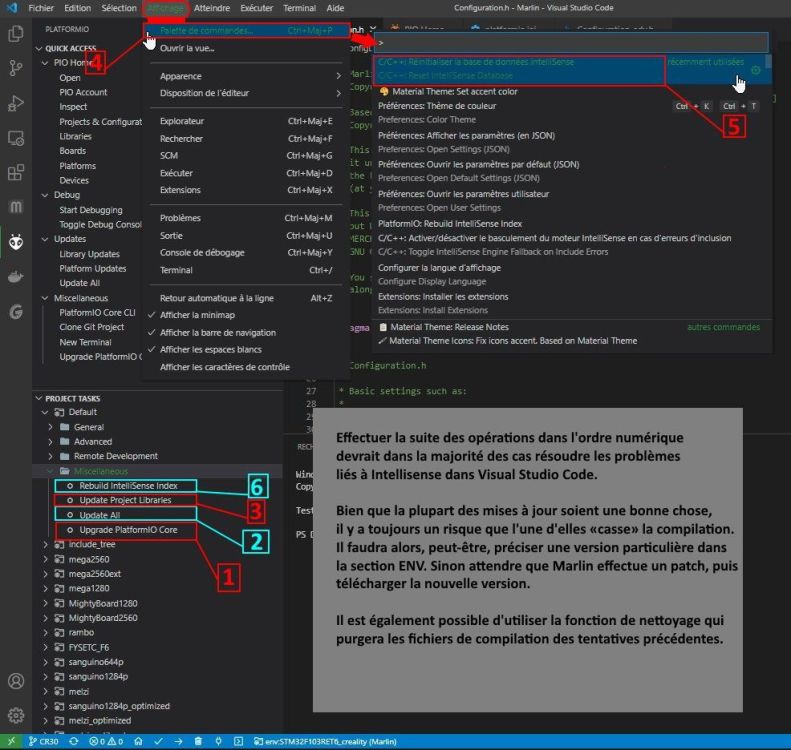Image resolution: width=791 pixels, height=750 pixels.
Task: Open the Marlin Auto Build 'm' icon
Action: point(16,207)
